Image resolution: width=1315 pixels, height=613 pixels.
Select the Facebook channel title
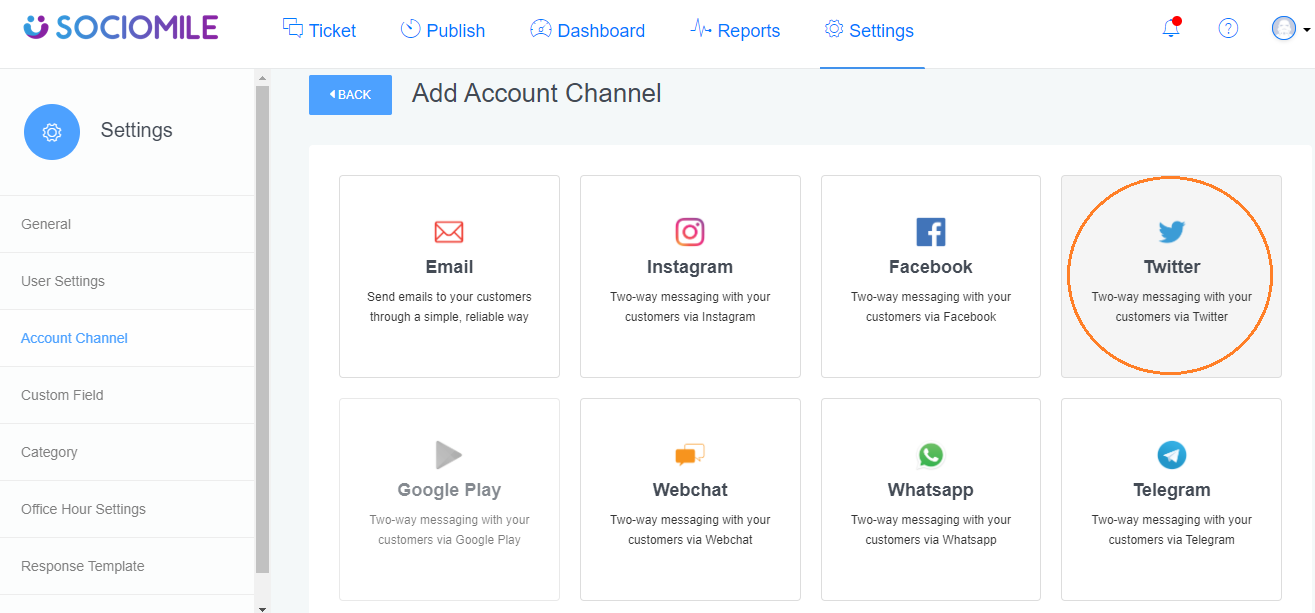point(931,267)
